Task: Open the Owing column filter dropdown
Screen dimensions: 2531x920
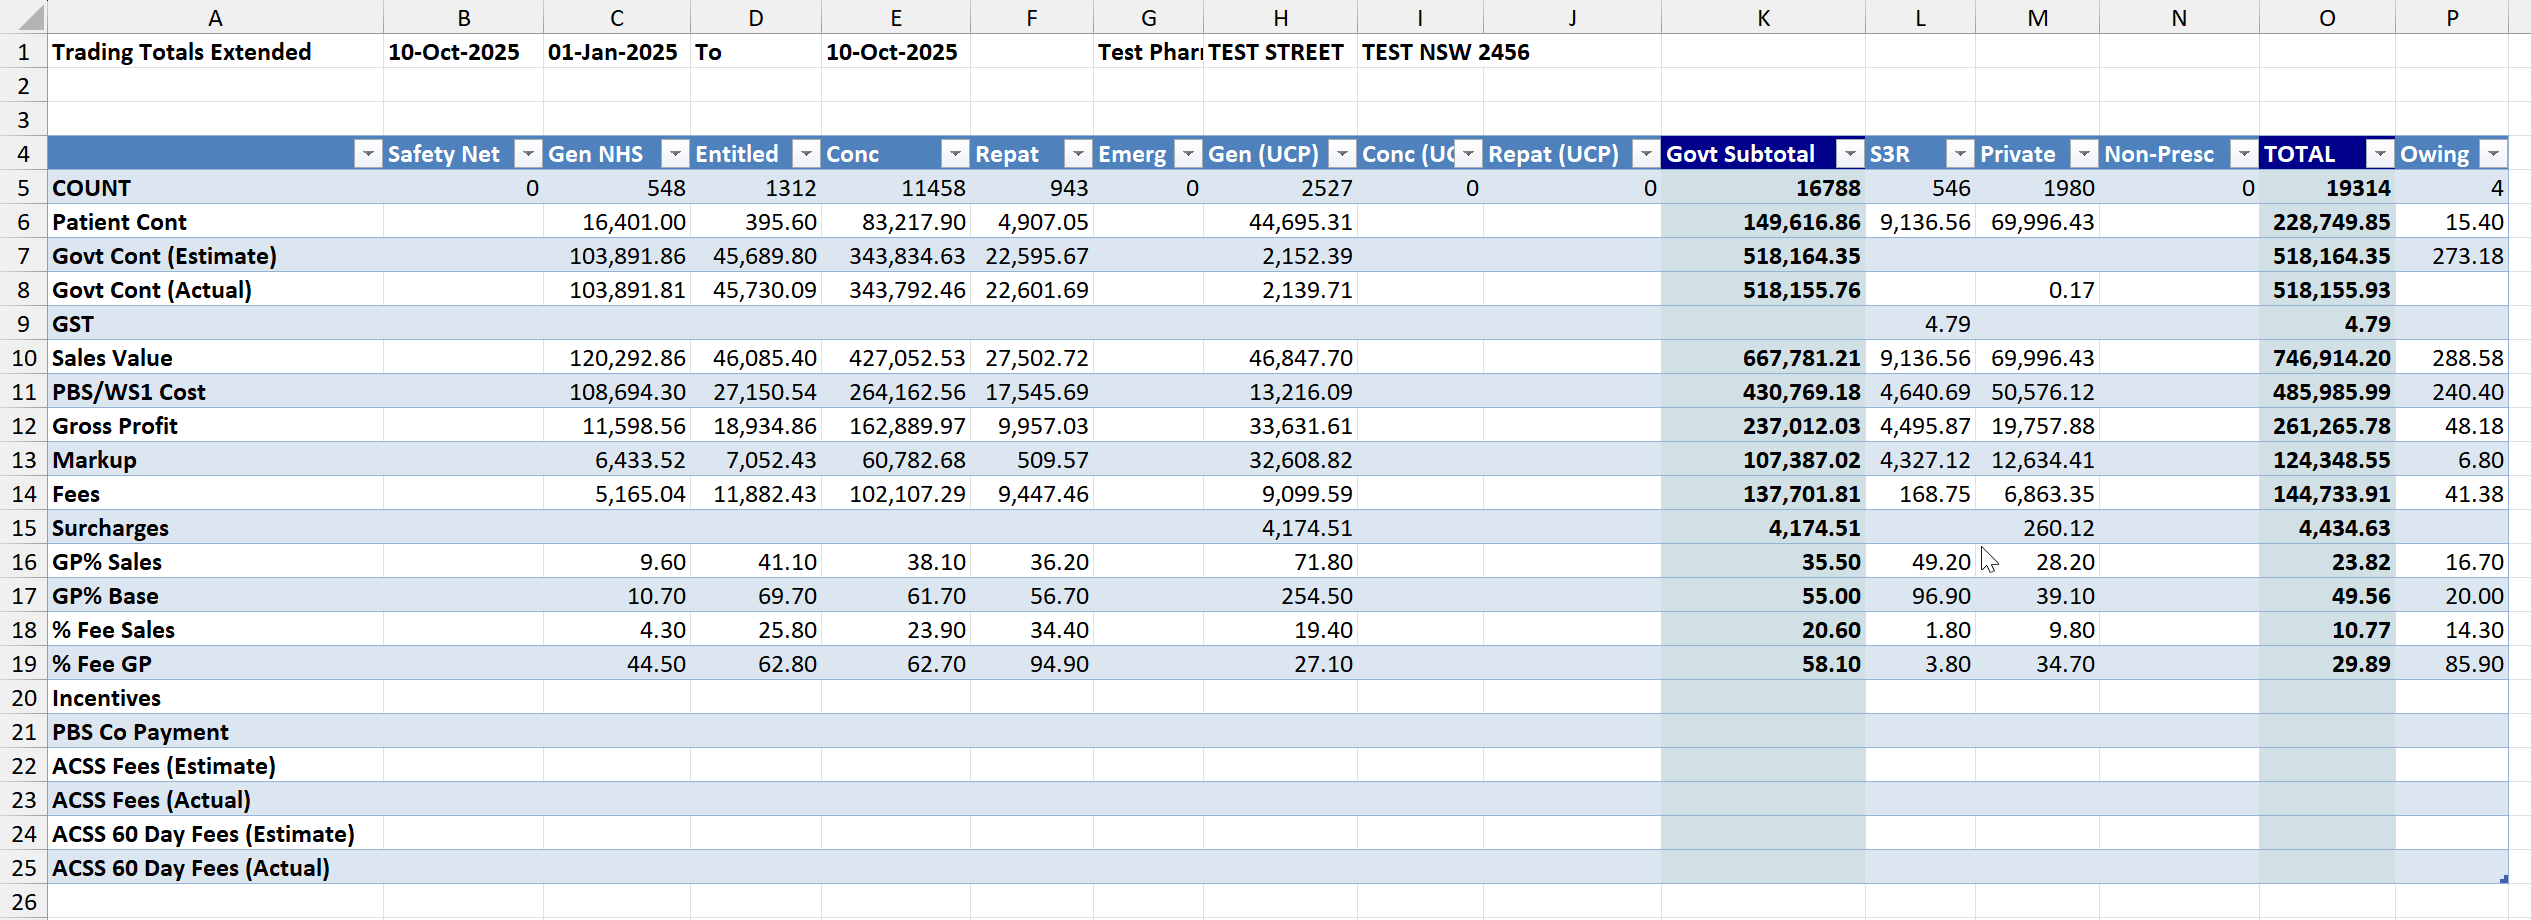Action: click(x=2493, y=154)
